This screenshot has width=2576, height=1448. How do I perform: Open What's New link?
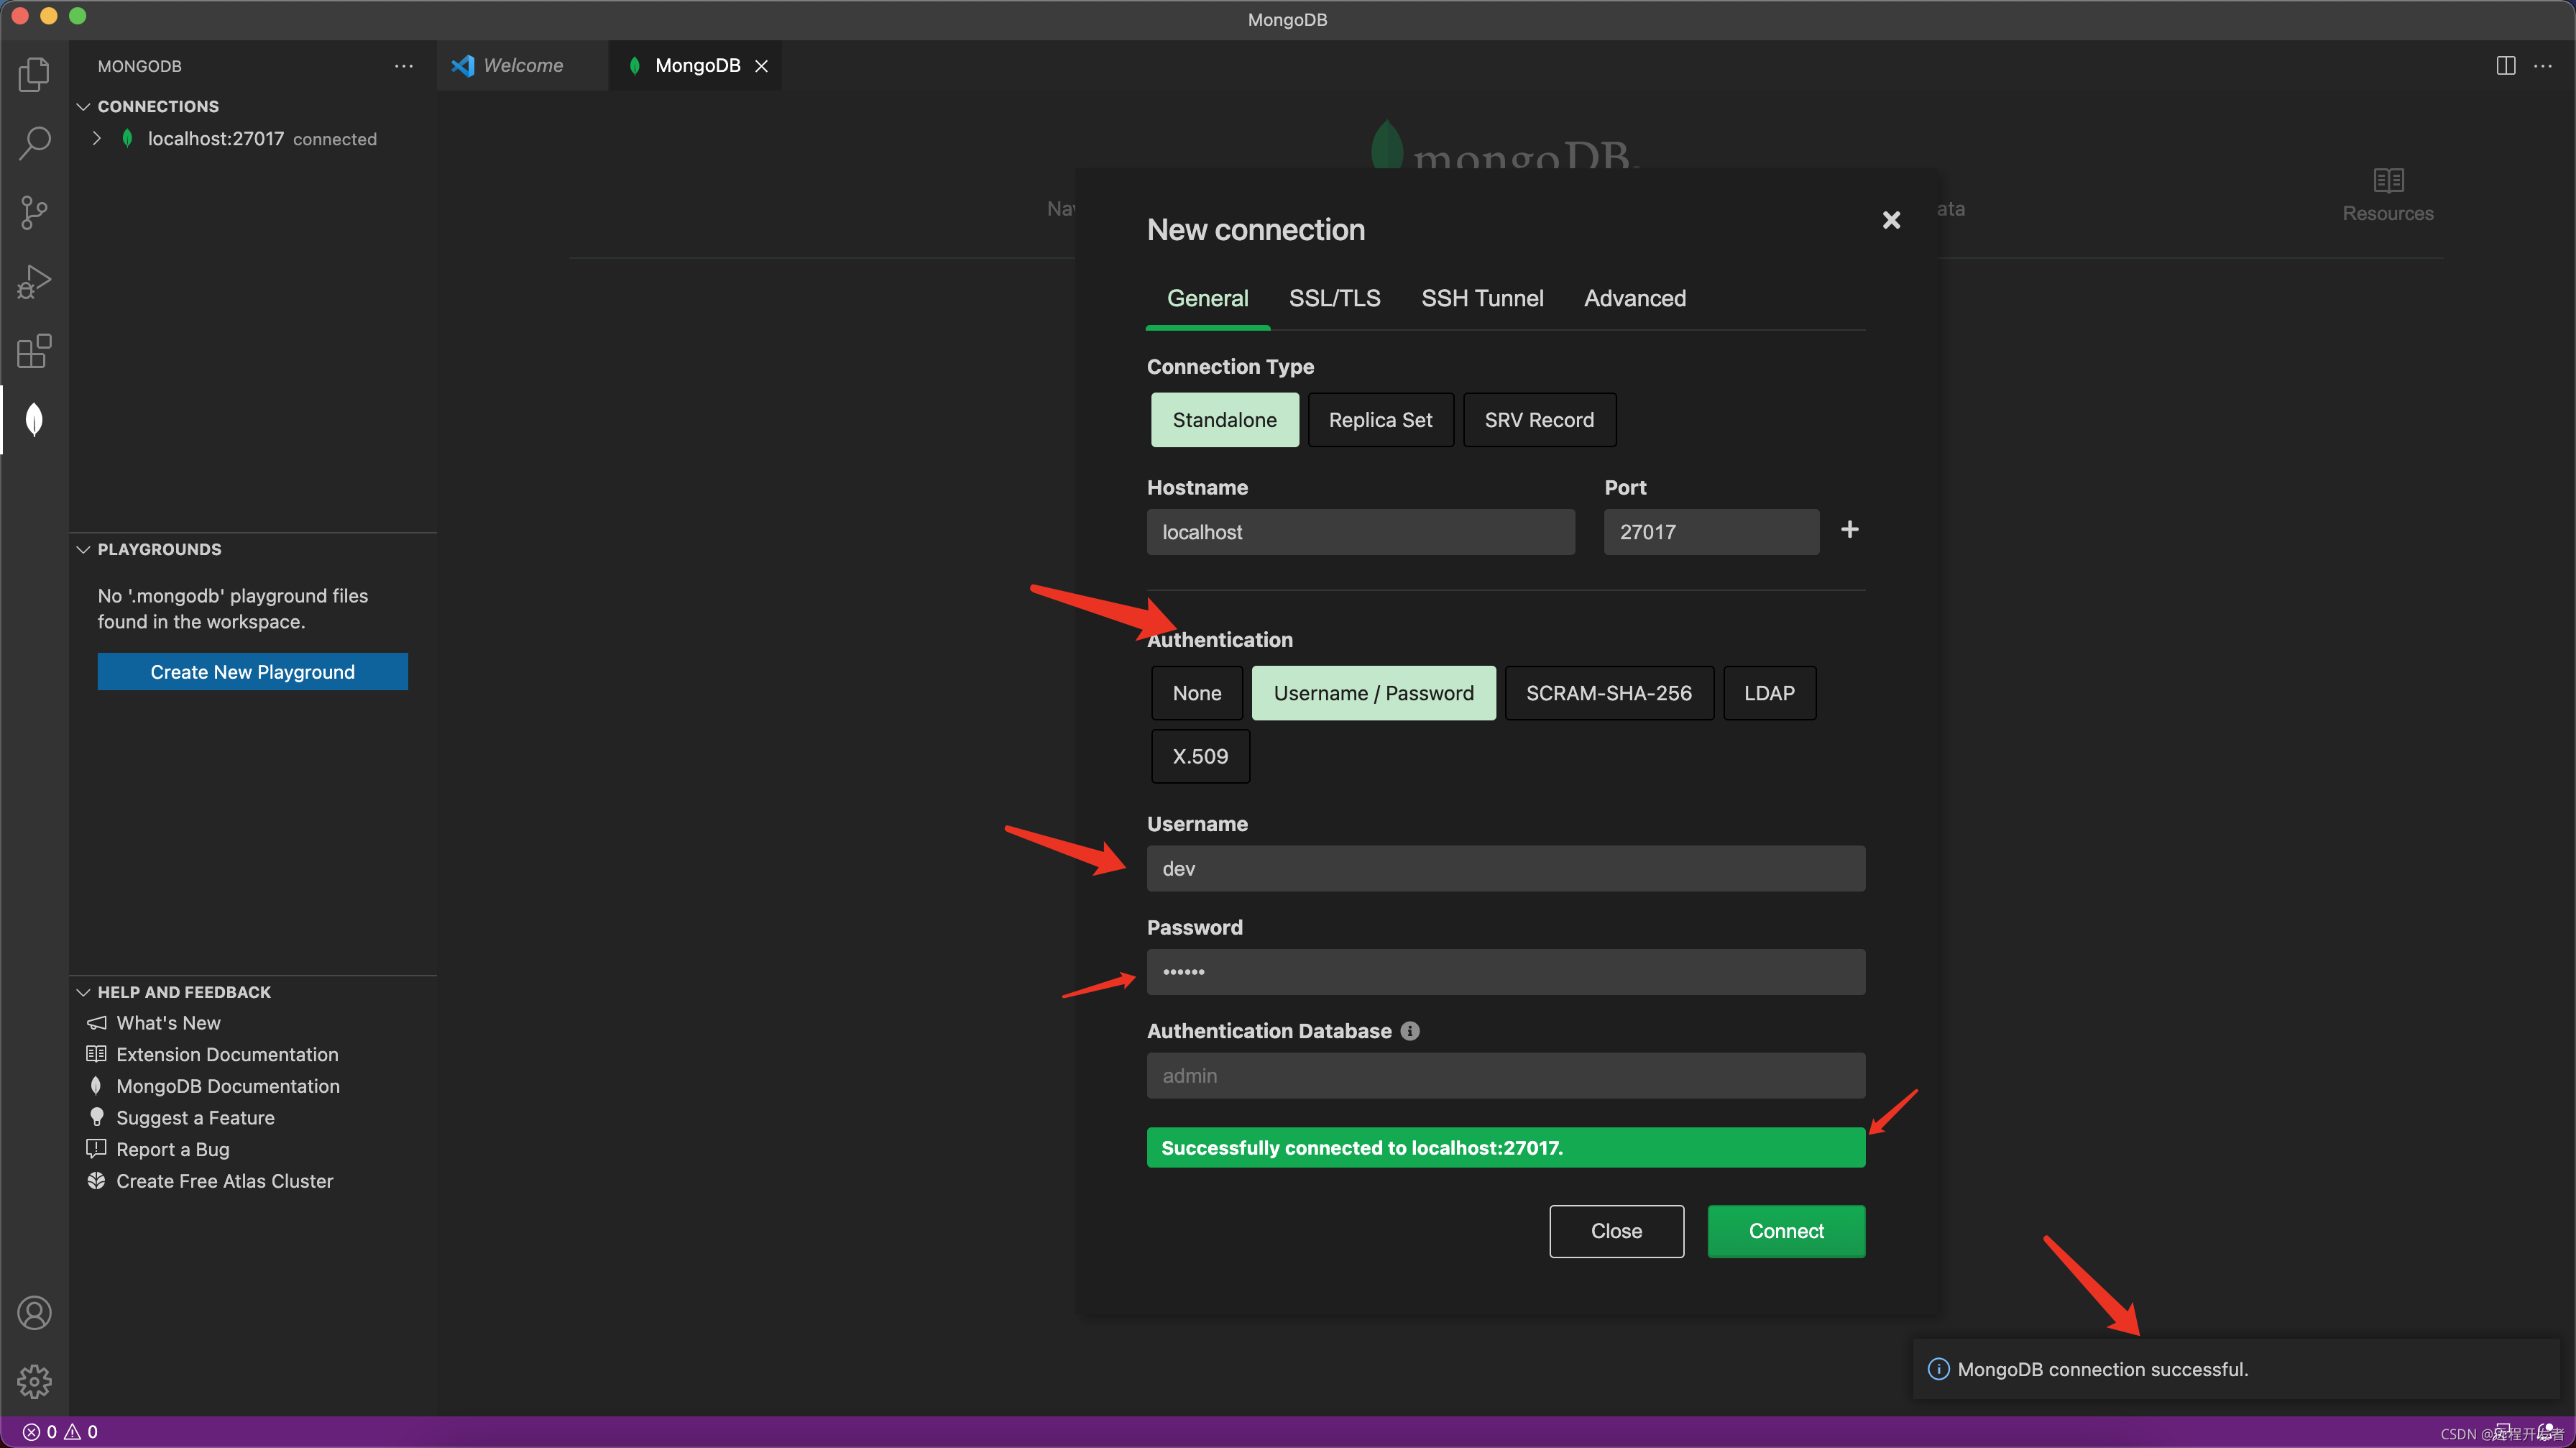click(x=168, y=1023)
